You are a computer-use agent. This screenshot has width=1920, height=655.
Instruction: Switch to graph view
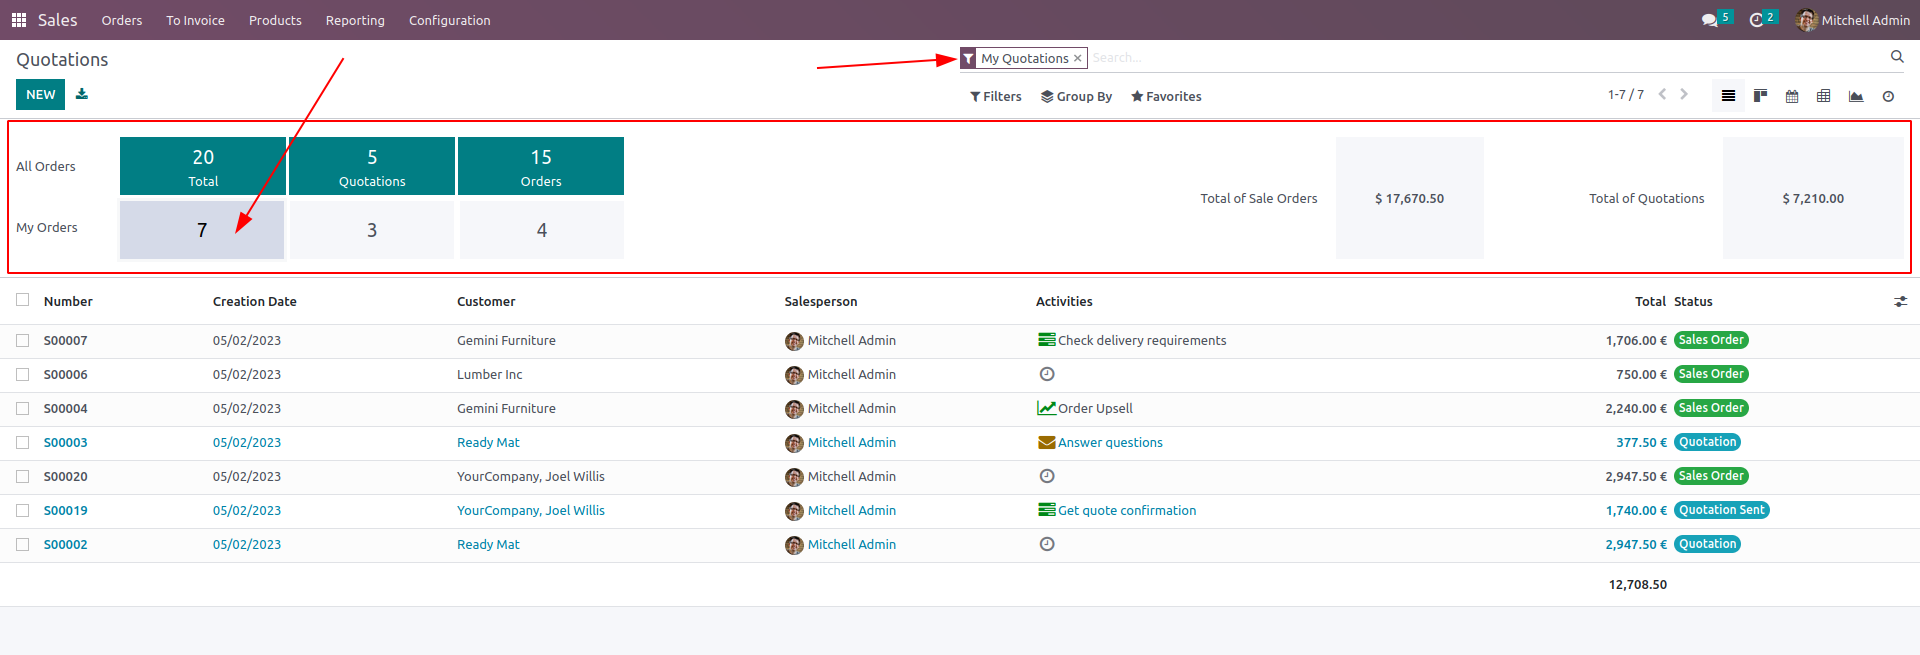coord(1856,96)
